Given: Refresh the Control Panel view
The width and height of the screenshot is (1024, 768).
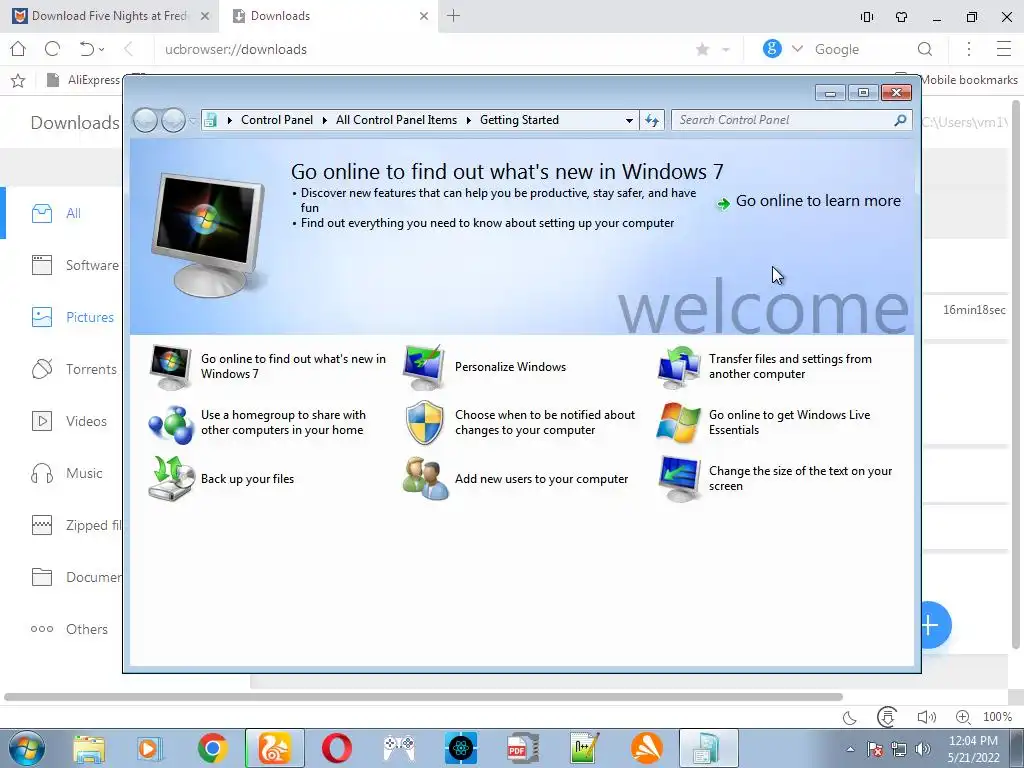Looking at the screenshot, I should click(652, 120).
